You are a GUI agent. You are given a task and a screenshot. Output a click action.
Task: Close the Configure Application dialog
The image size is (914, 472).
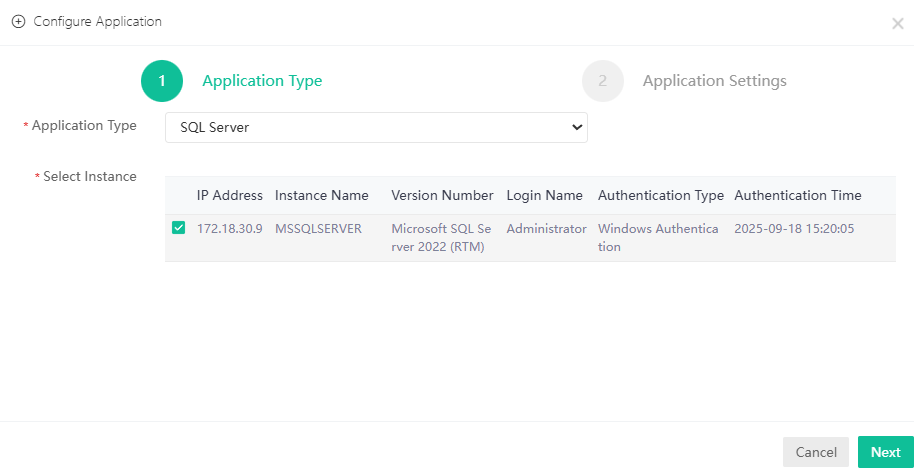[x=897, y=24]
